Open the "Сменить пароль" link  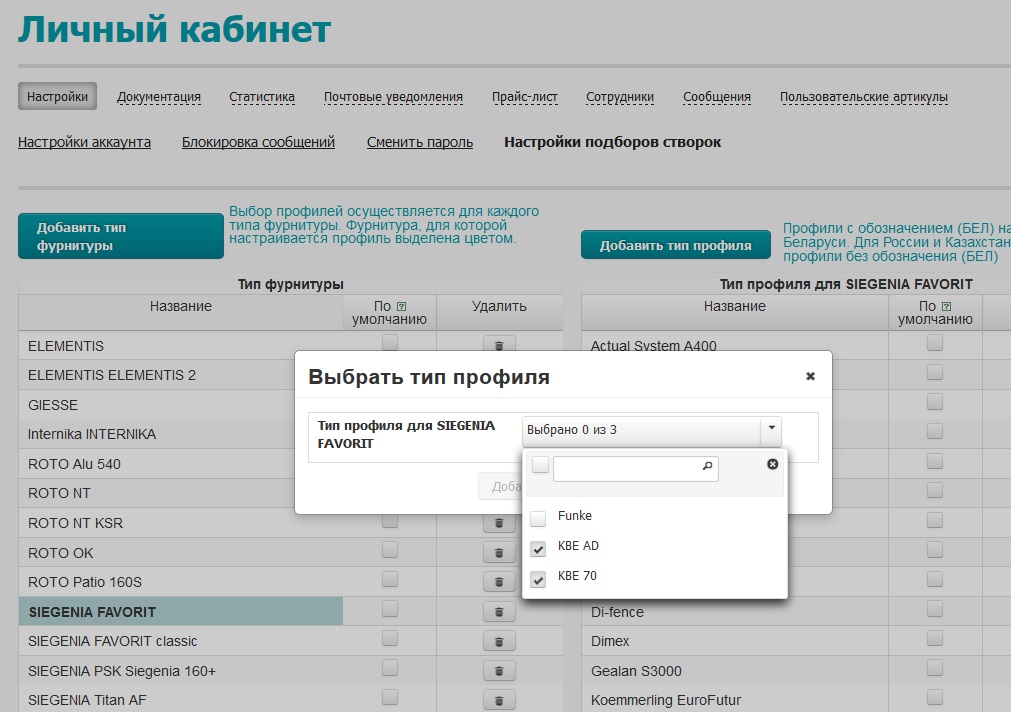pyautogui.click(x=419, y=142)
